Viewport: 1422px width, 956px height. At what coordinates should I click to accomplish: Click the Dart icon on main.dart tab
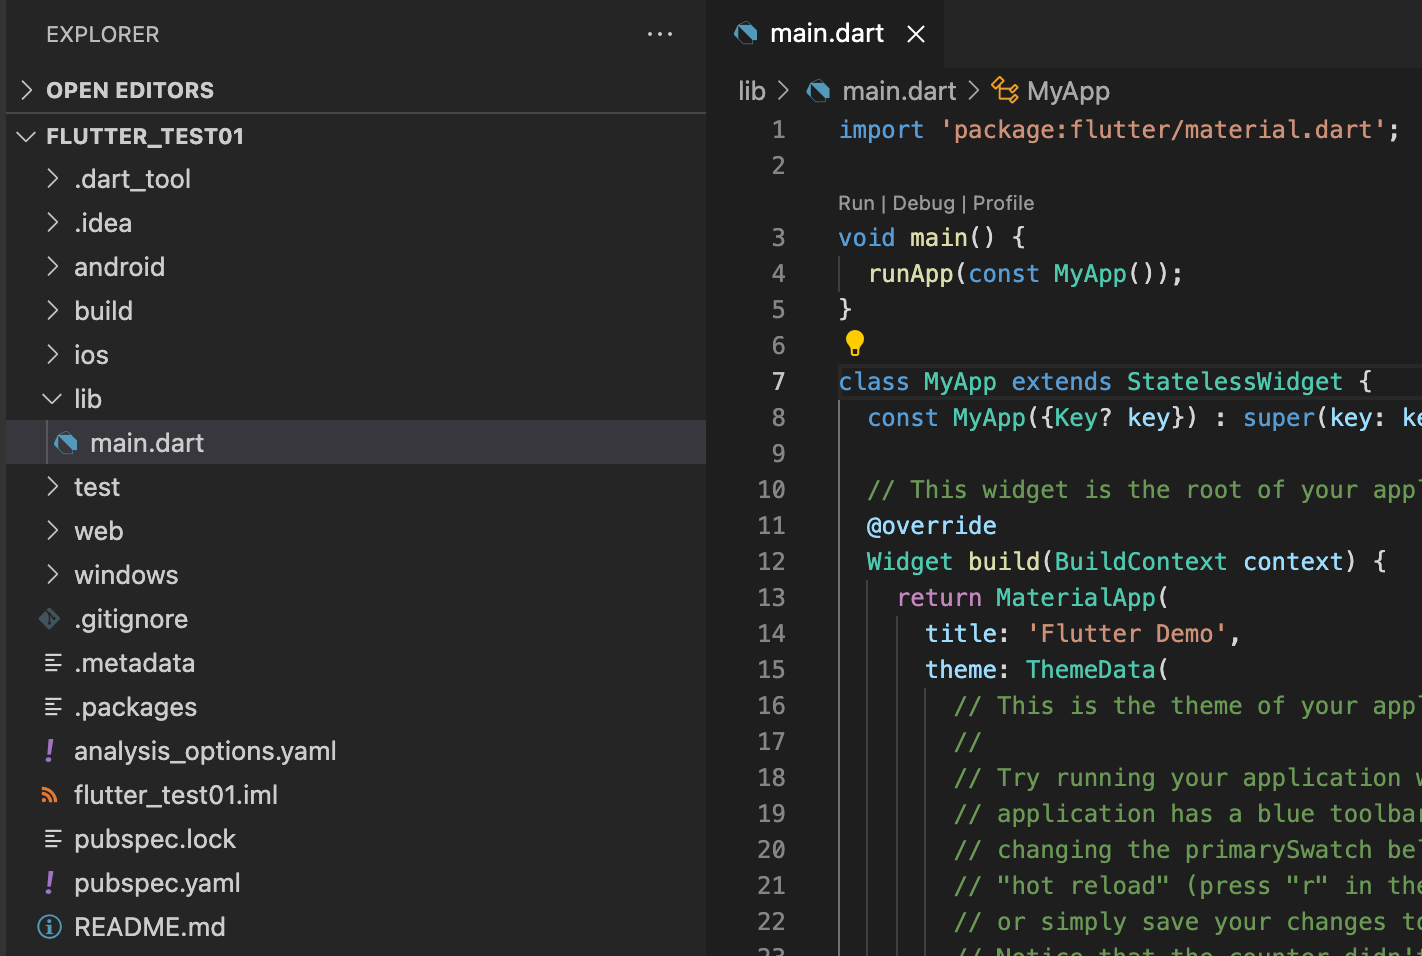[746, 34]
